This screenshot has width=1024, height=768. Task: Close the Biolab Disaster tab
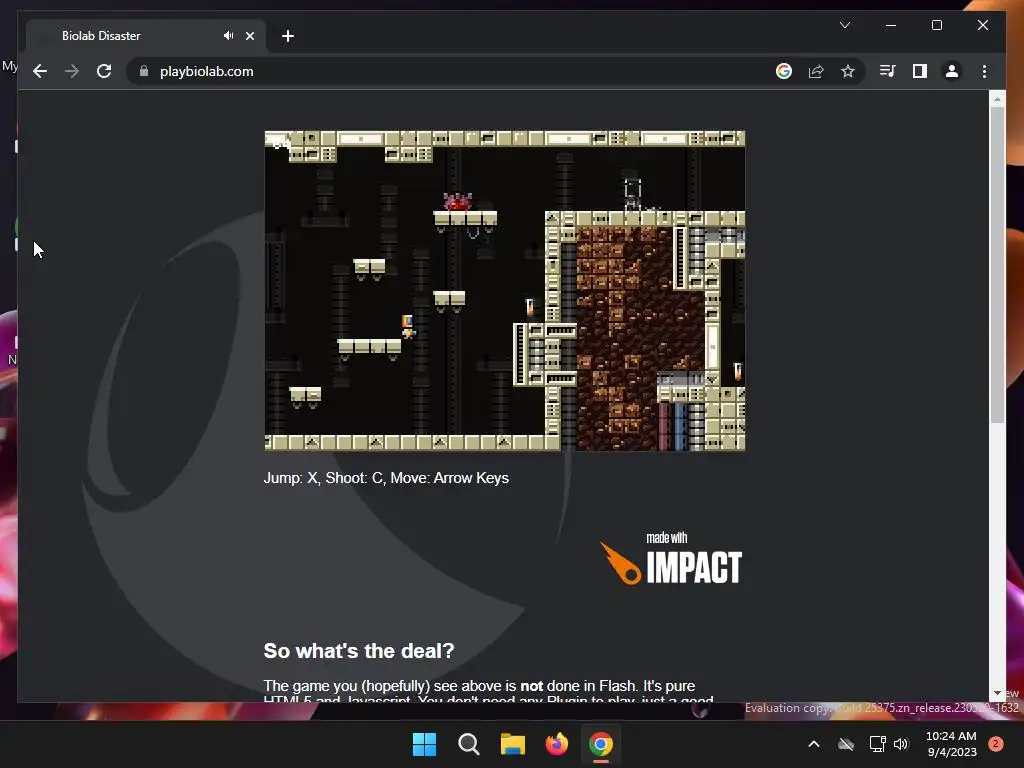click(249, 36)
